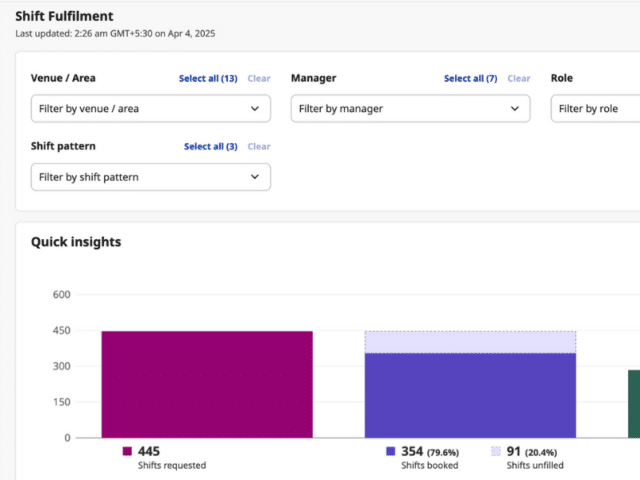Image resolution: width=640 pixels, height=480 pixels.
Task: Click the 150 y-axis label
Action: point(62,402)
